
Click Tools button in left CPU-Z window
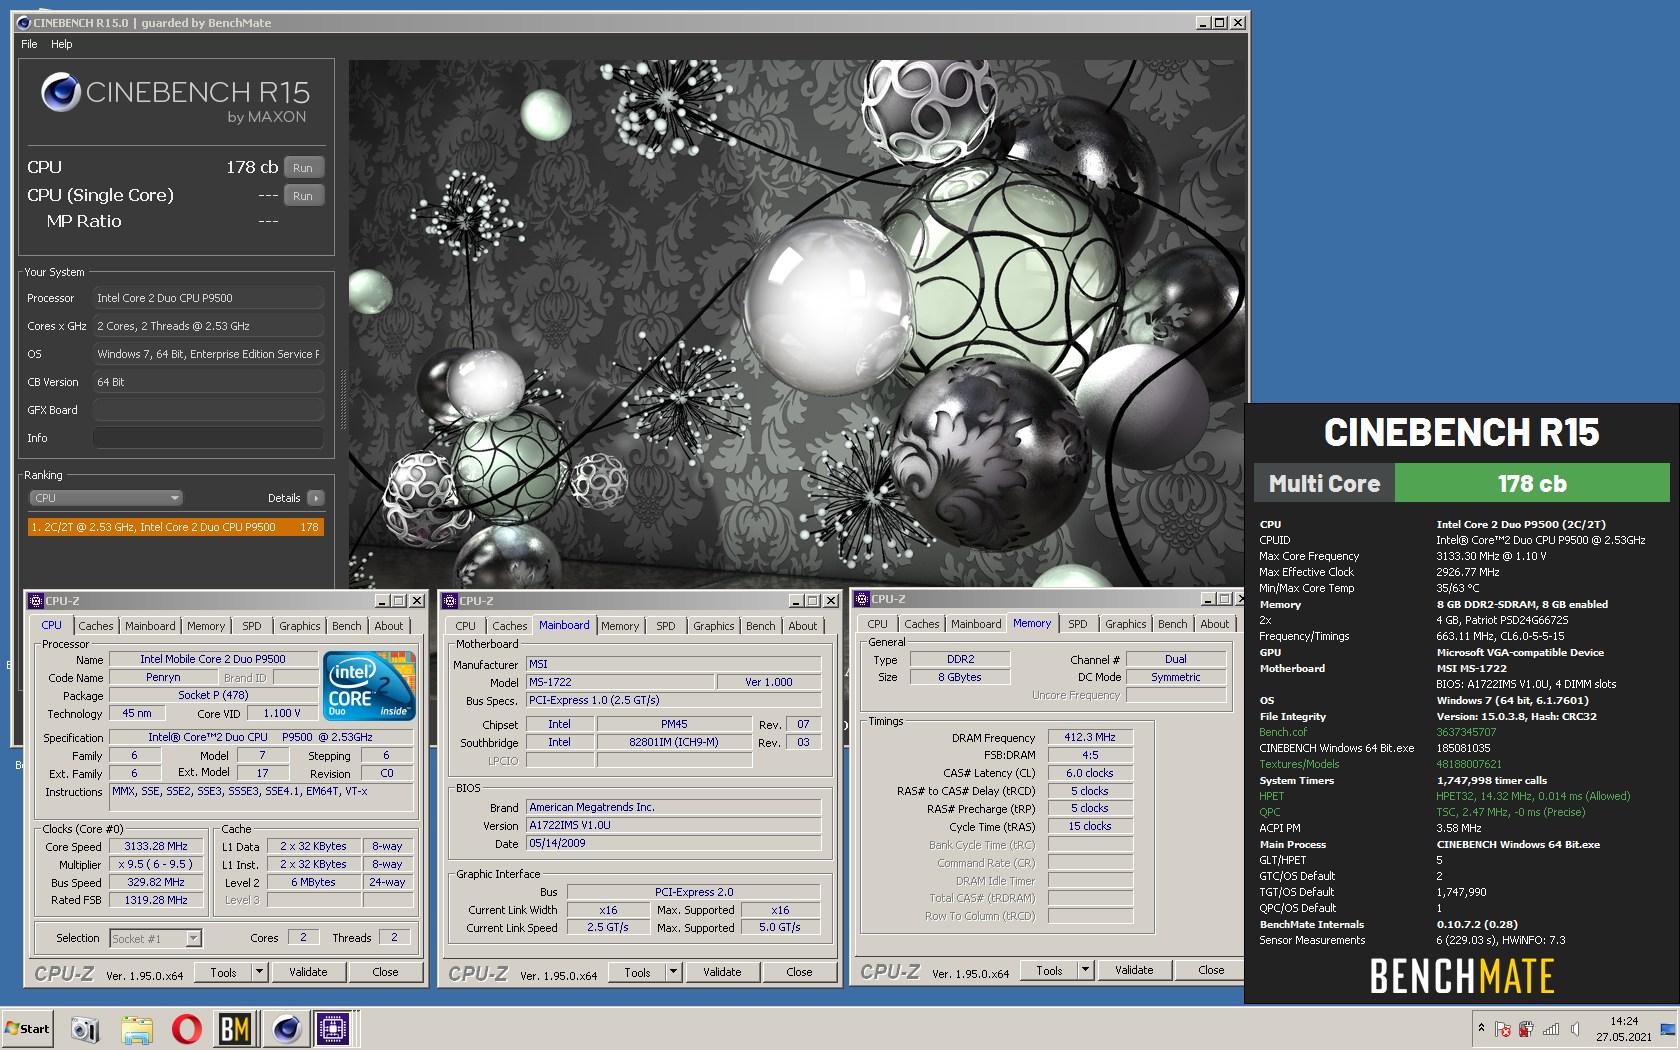coord(223,972)
